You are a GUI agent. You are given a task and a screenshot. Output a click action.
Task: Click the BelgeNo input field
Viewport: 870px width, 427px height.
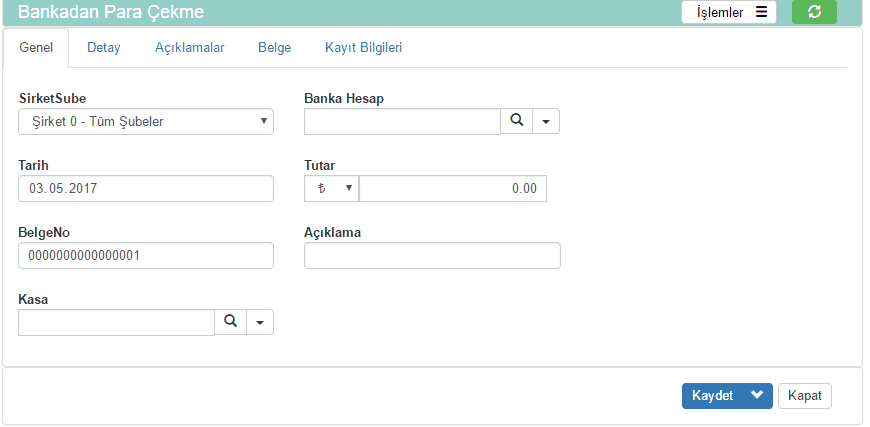pyautogui.click(x=146, y=255)
